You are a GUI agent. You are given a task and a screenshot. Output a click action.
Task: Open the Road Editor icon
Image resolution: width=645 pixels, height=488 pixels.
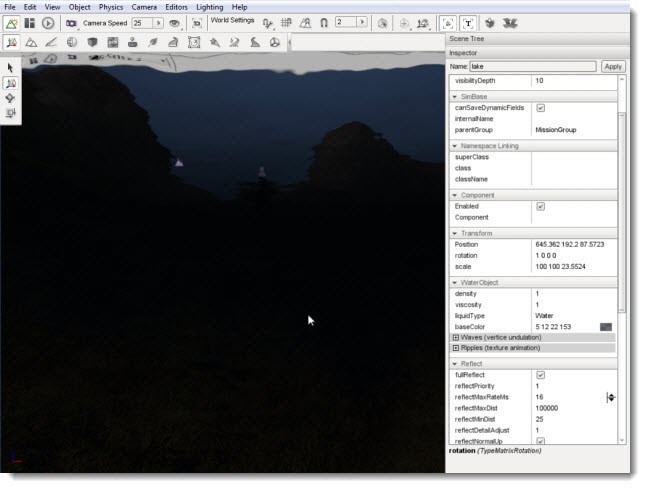point(255,42)
